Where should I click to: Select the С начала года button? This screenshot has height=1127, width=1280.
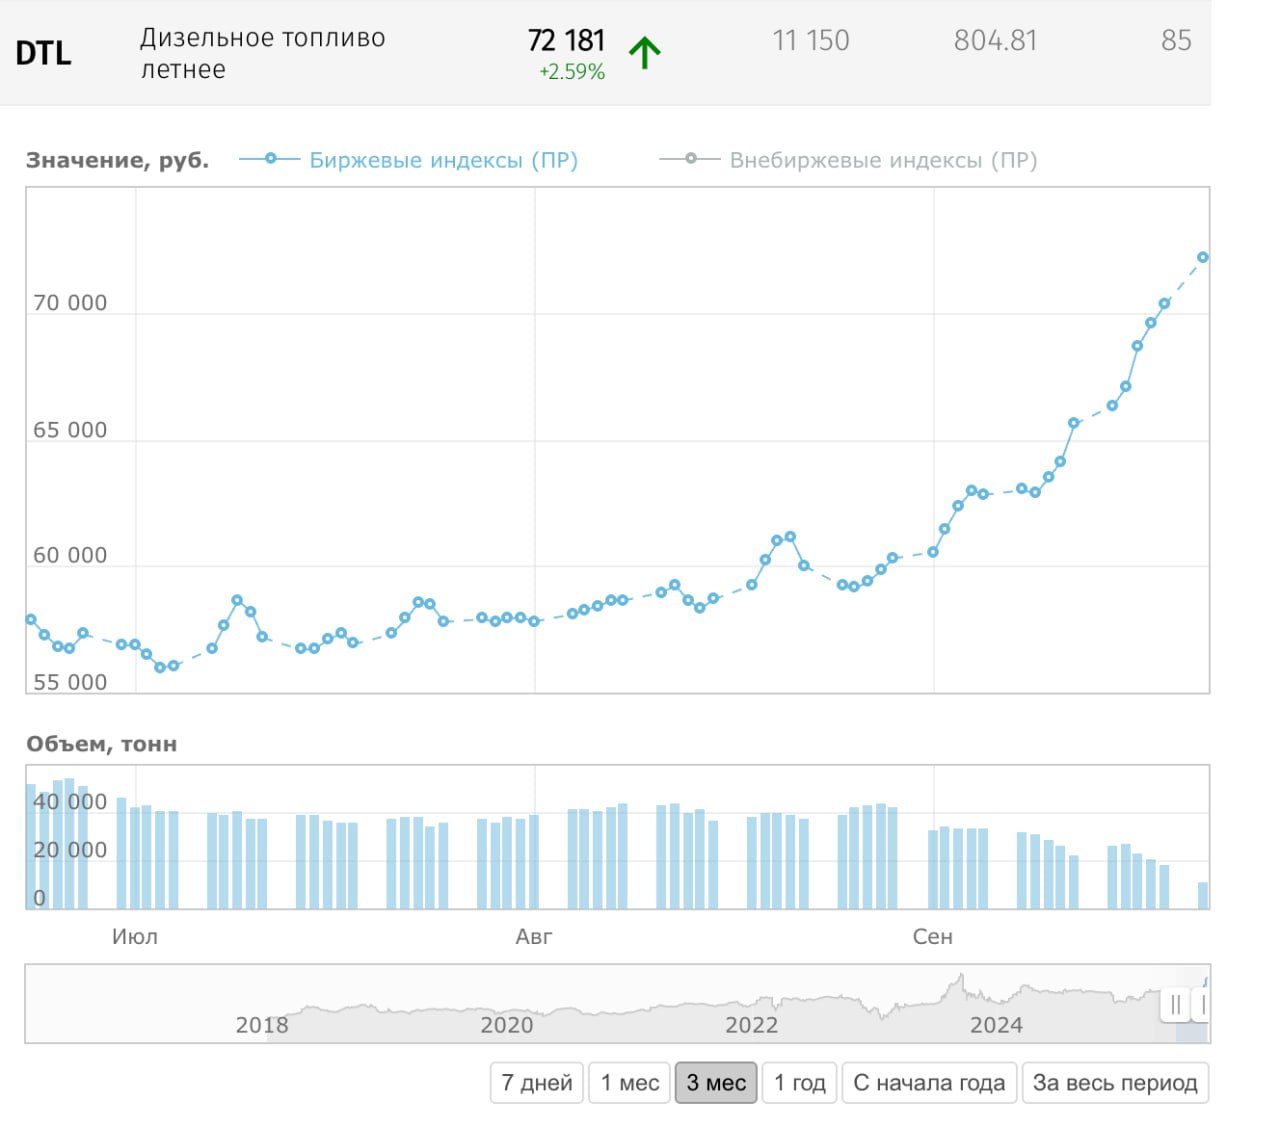929,1083
